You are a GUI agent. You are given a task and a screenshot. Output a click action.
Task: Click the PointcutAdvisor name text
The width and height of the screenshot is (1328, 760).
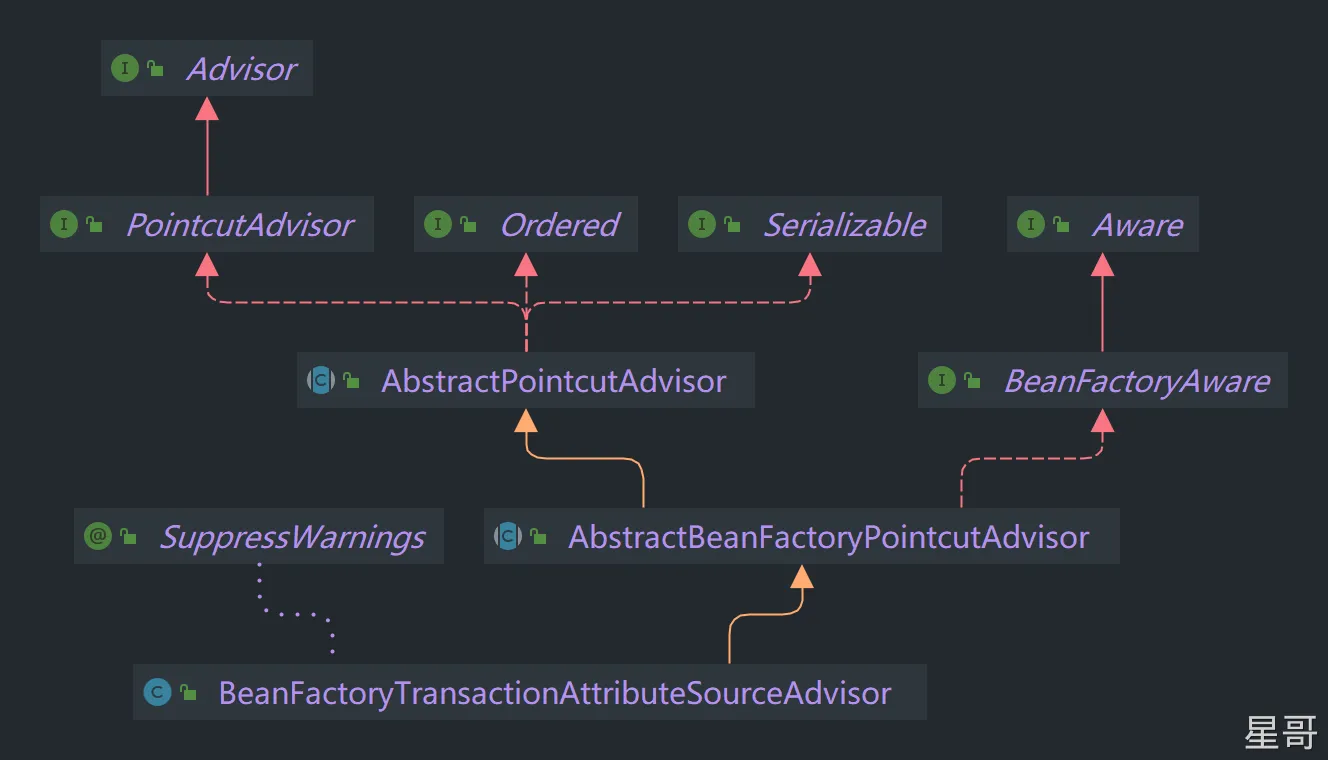coord(239,225)
